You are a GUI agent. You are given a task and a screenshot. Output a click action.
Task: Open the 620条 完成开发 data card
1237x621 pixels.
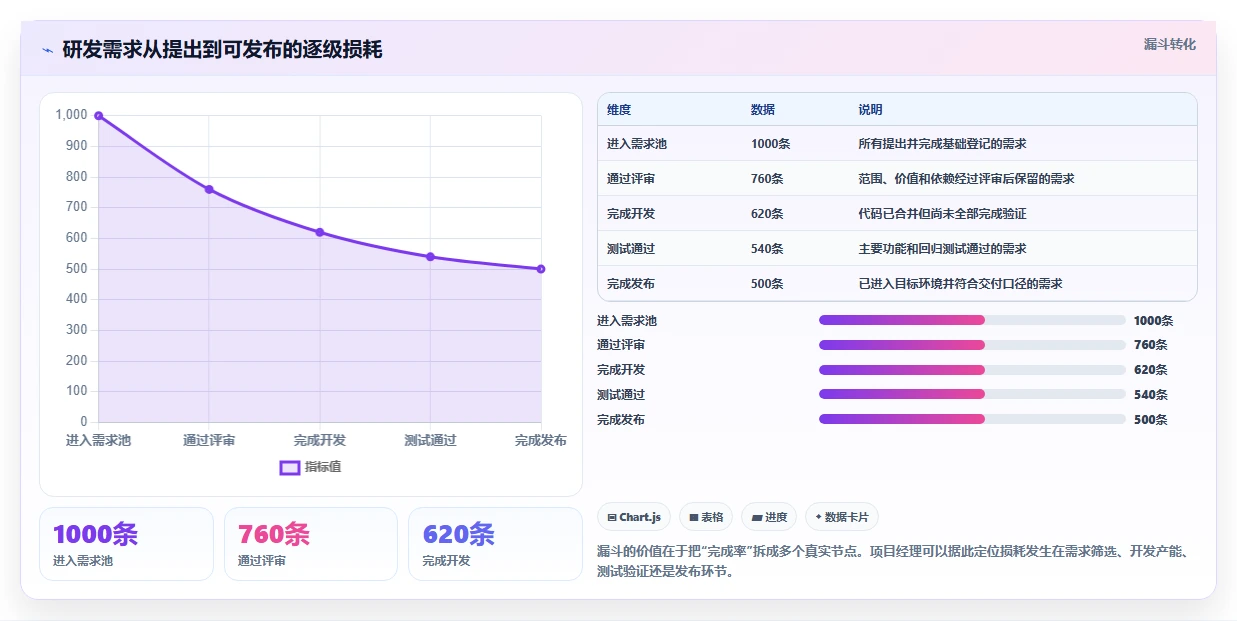pos(495,544)
